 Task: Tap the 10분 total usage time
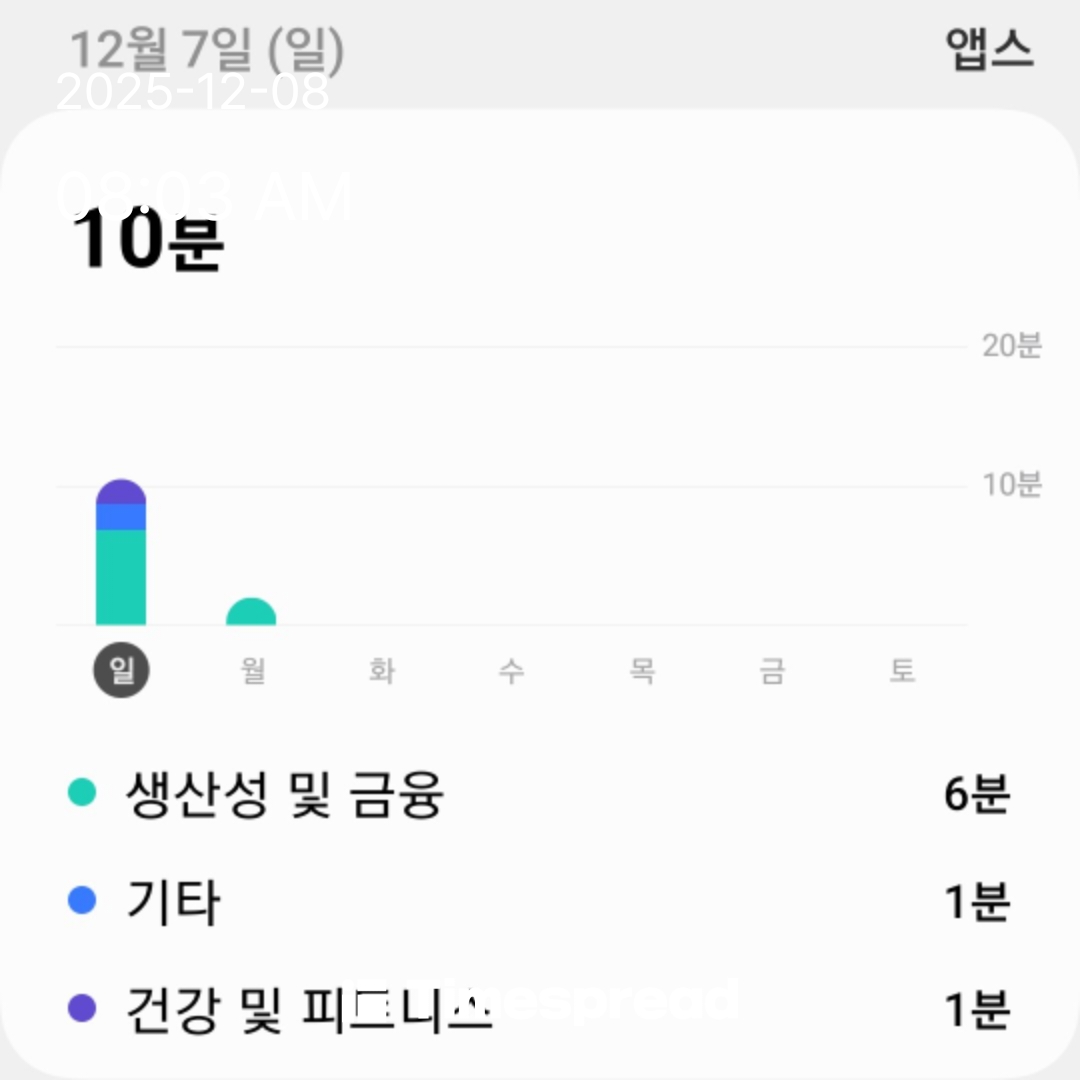[x=147, y=240]
